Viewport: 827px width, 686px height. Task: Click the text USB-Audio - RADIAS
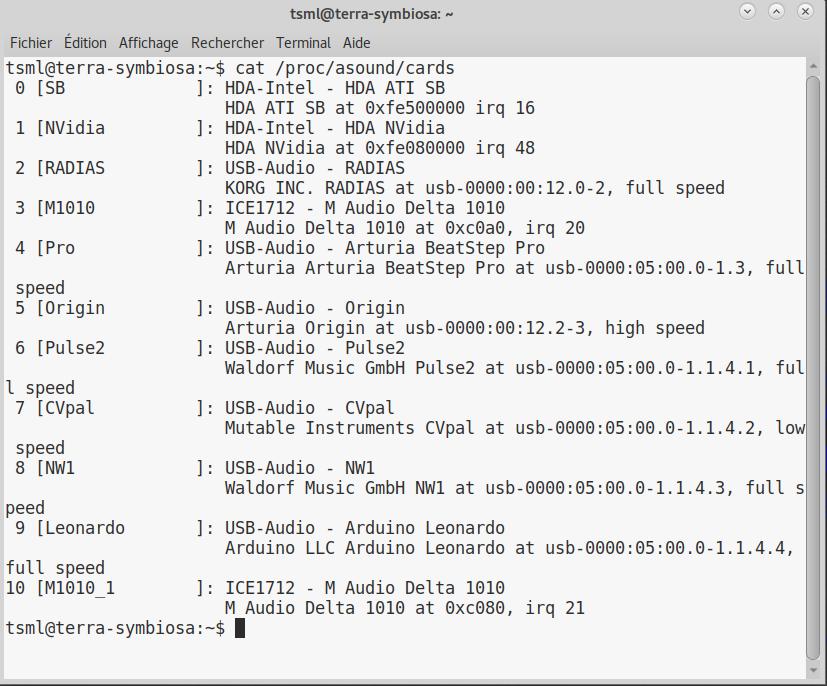[315, 168]
